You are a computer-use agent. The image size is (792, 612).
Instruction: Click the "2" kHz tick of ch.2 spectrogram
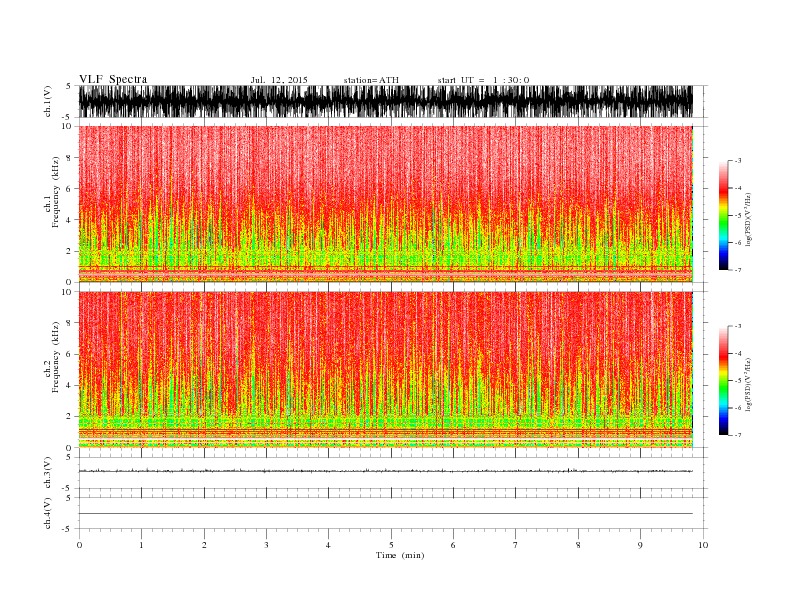[x=70, y=417]
